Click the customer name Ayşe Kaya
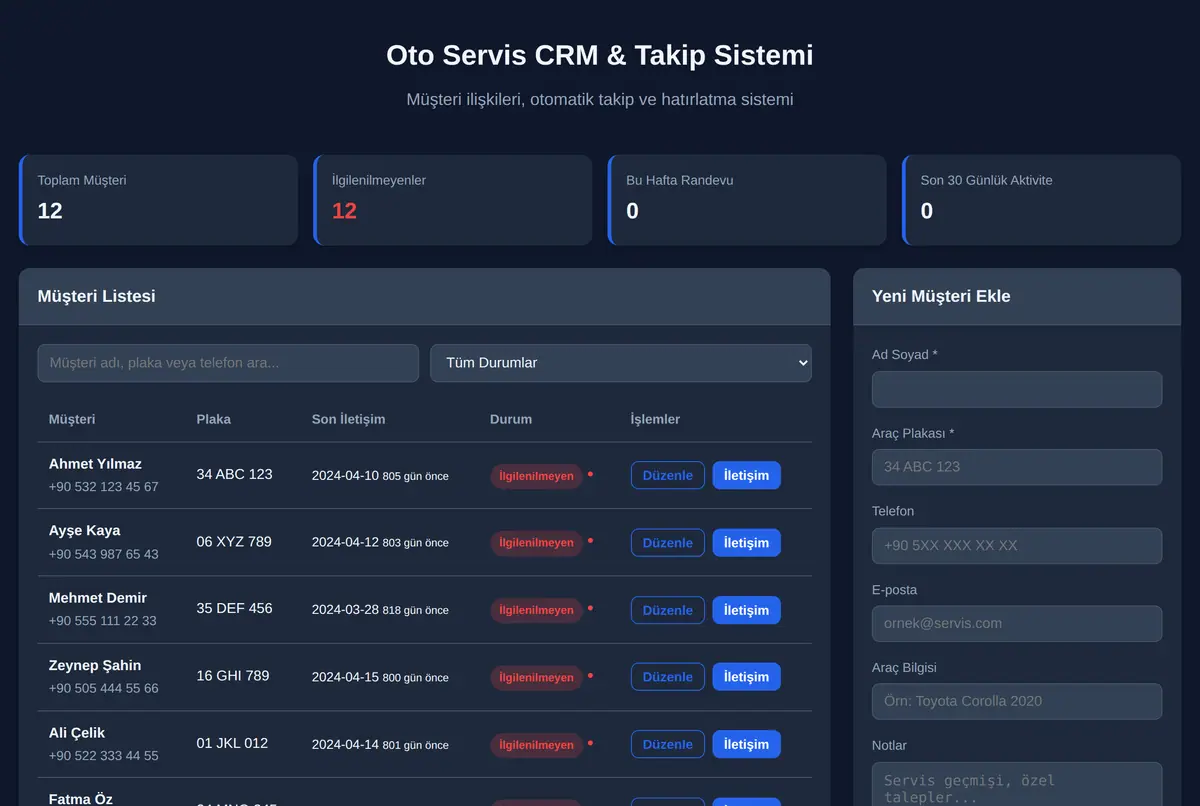This screenshot has height=806, width=1200. (x=85, y=531)
